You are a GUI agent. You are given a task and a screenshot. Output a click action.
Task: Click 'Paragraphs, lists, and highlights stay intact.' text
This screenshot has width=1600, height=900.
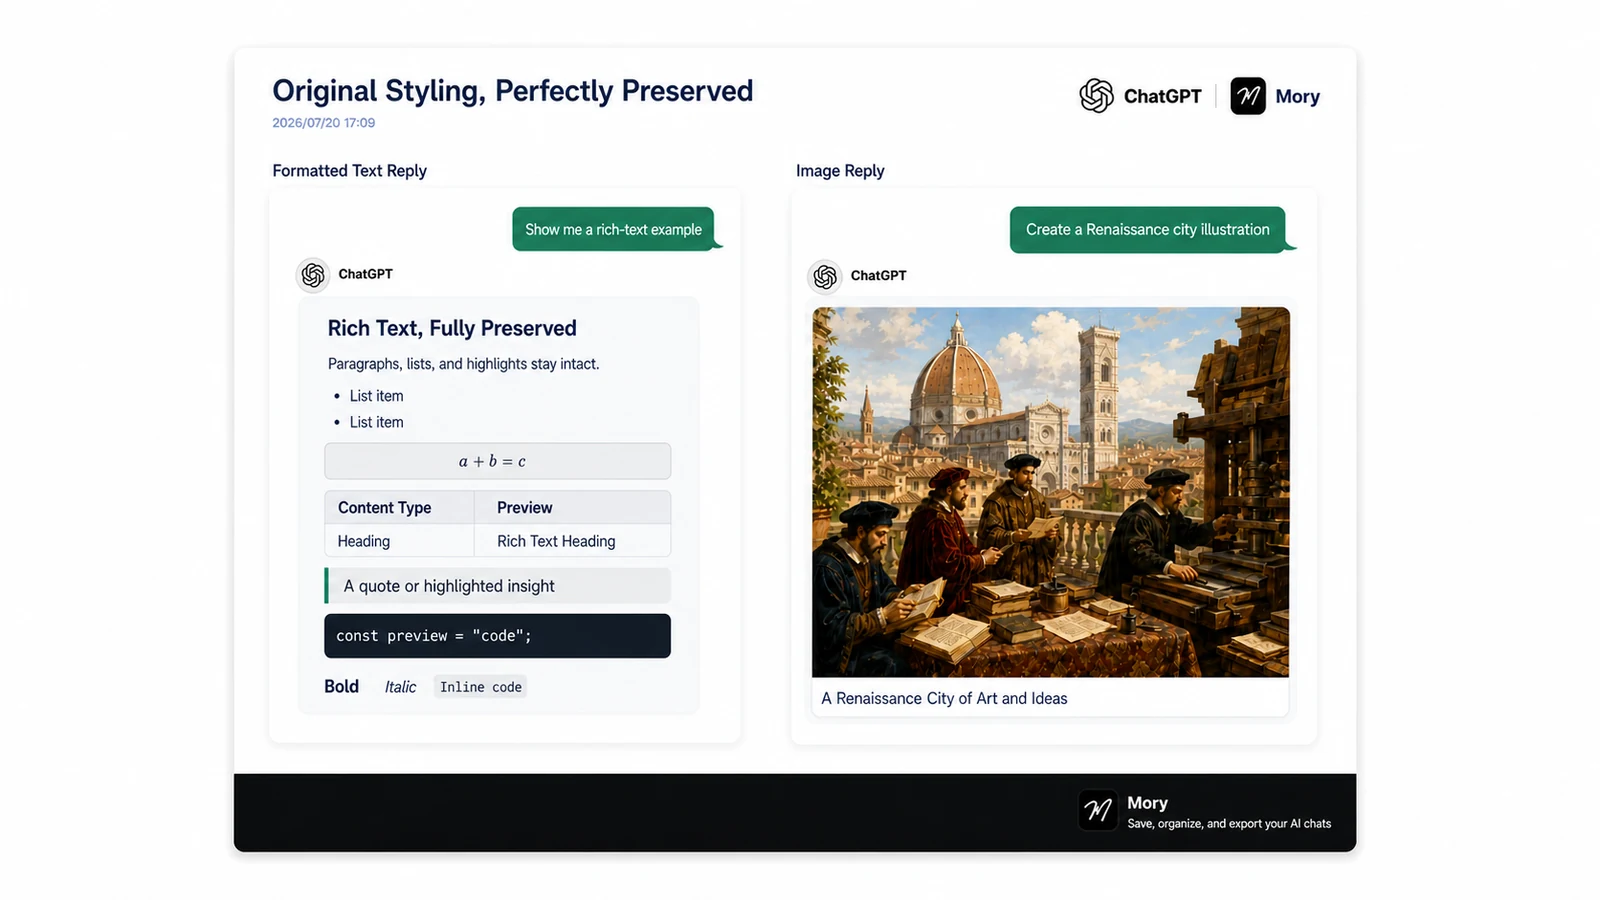464,364
